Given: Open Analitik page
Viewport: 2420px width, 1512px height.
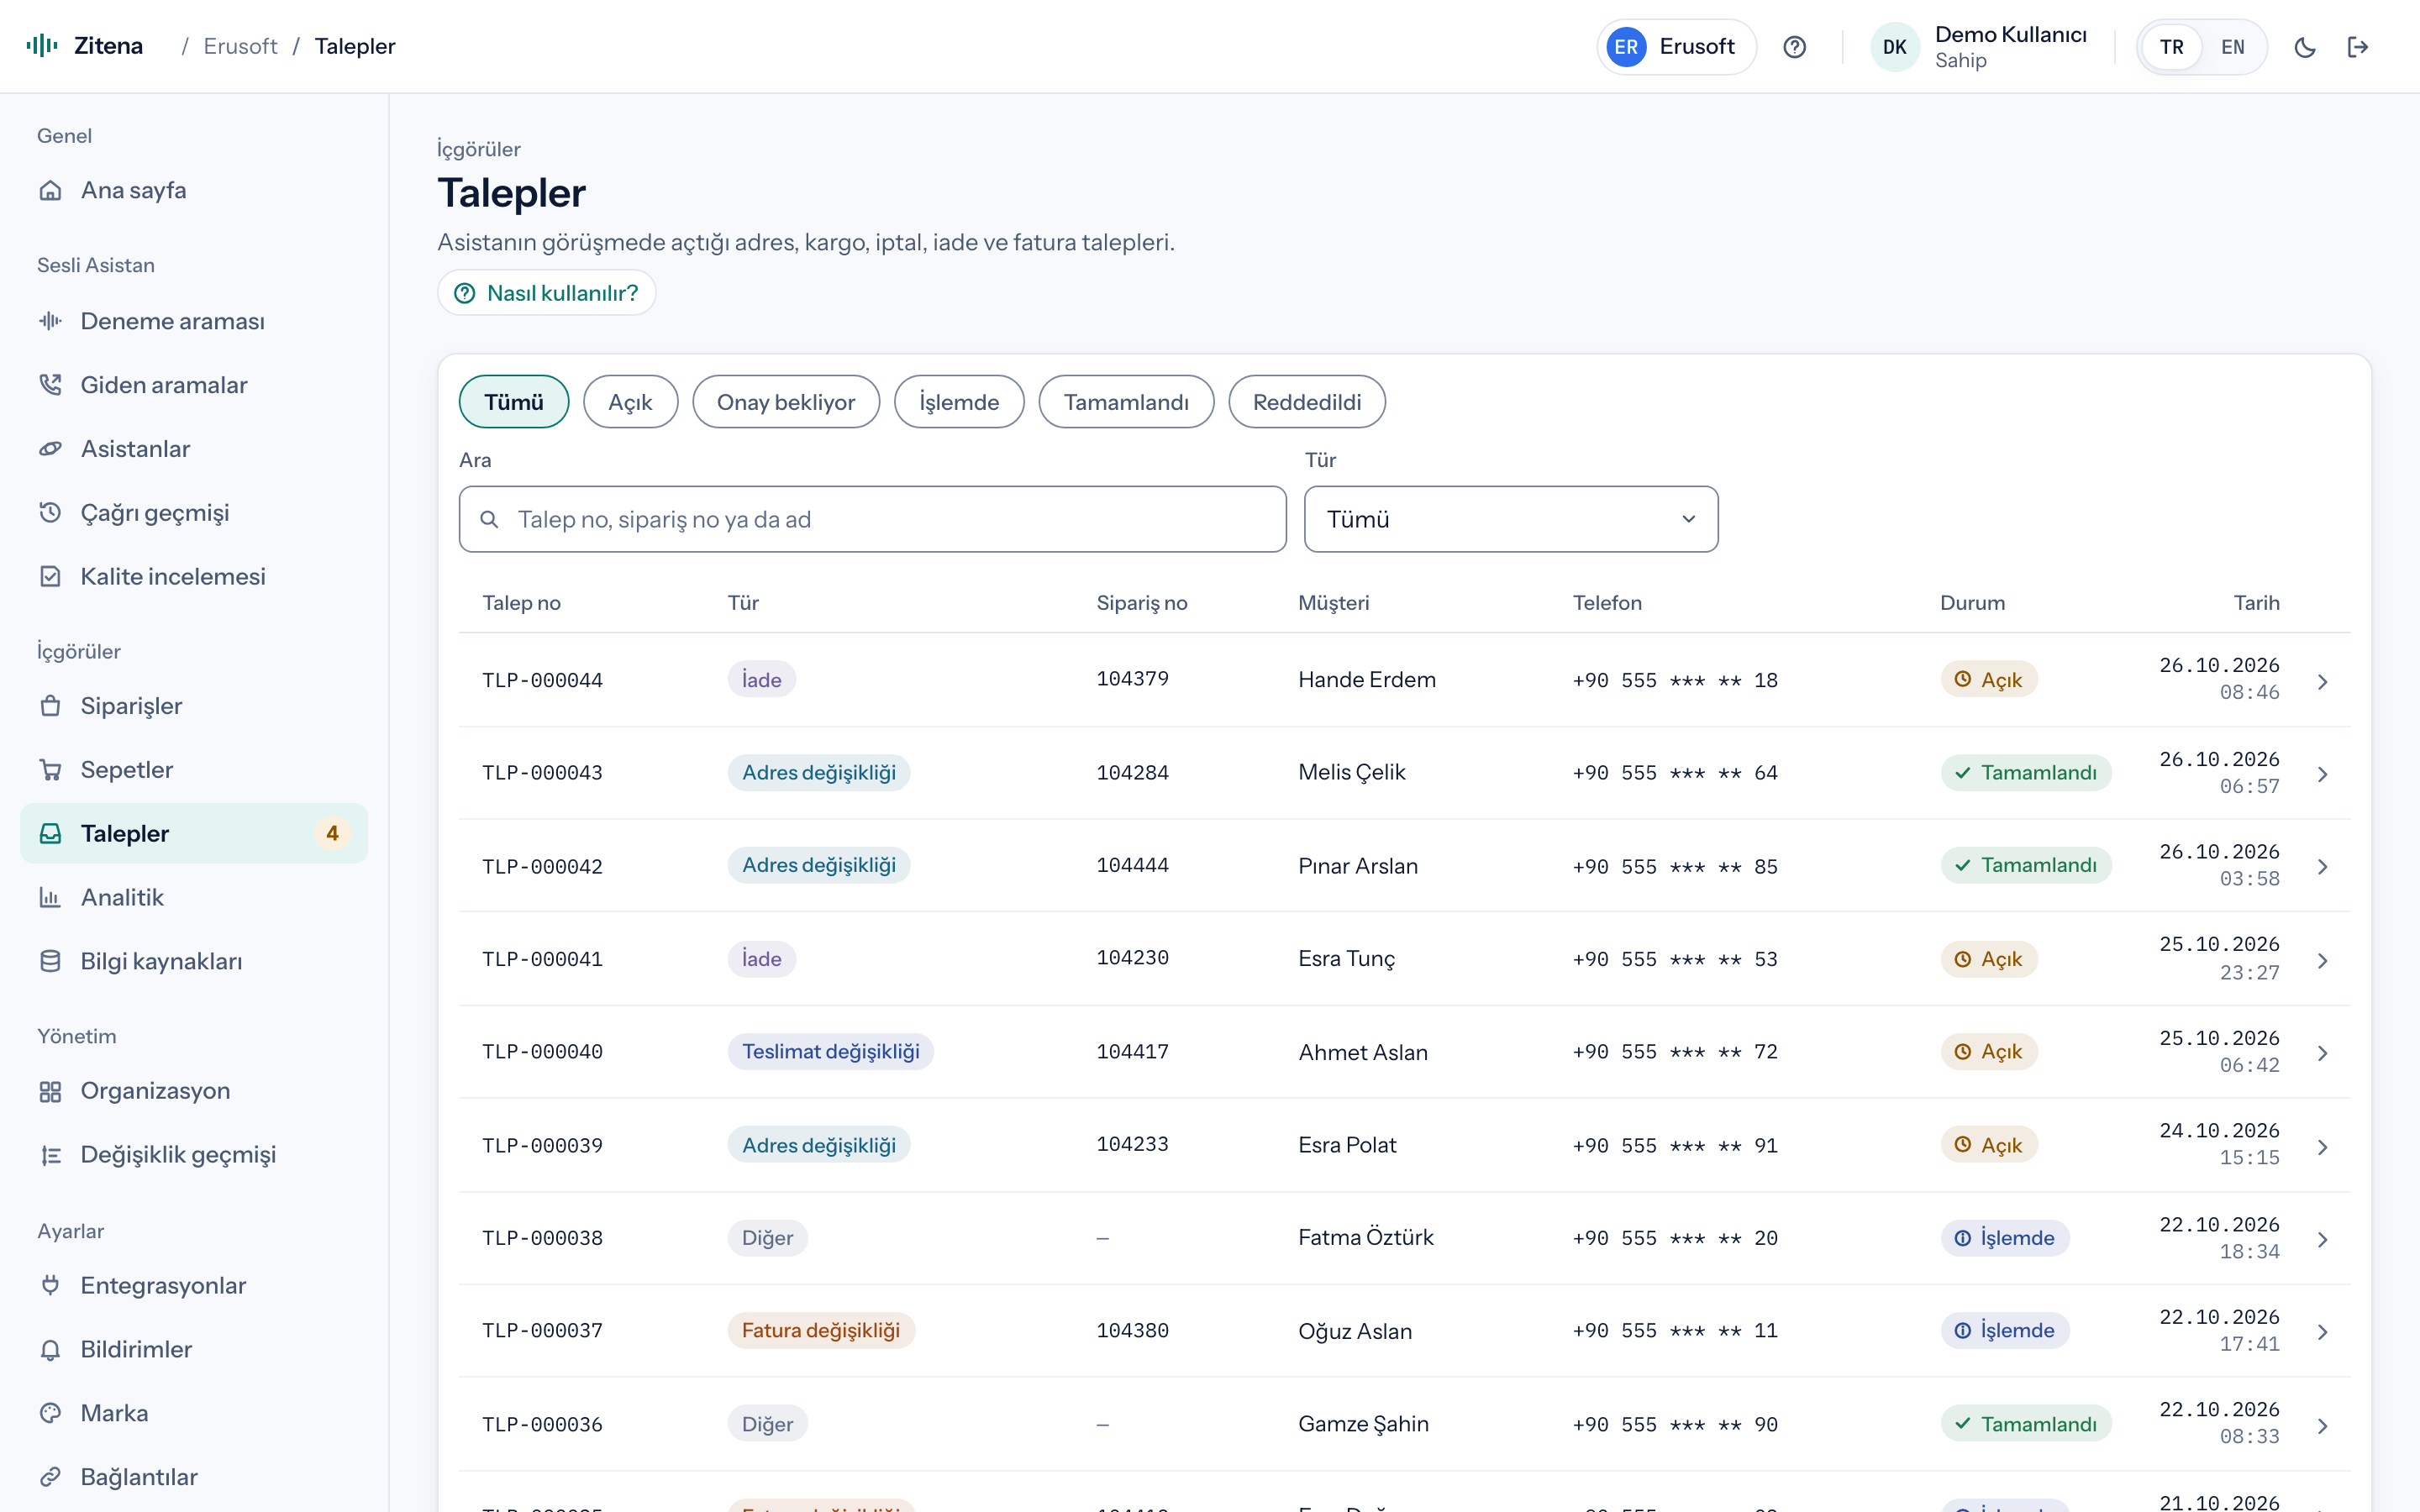Looking at the screenshot, I should (194, 898).
